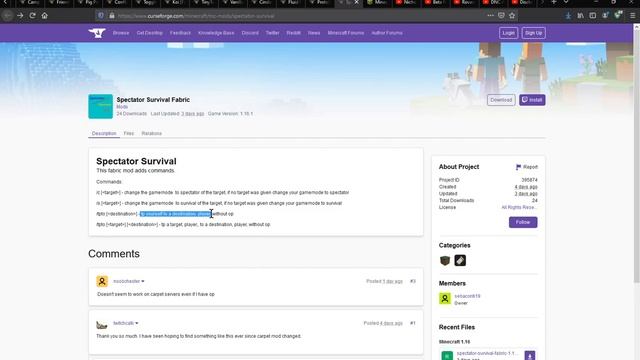This screenshot has height=360, width=640.
Task: Click the second category icon
Action: [460, 260]
